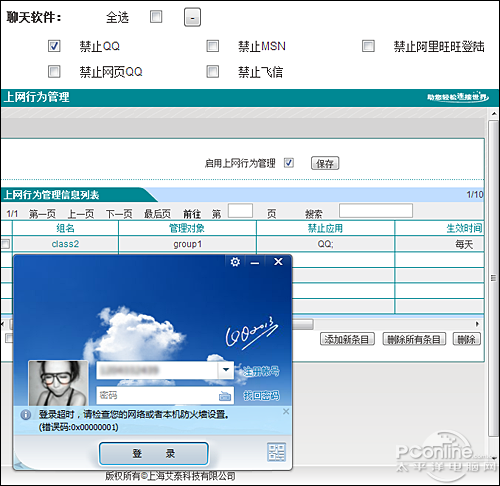Go to 第一页 in pagination
Image resolution: width=500 pixels, height=486 pixels.
click(42, 214)
